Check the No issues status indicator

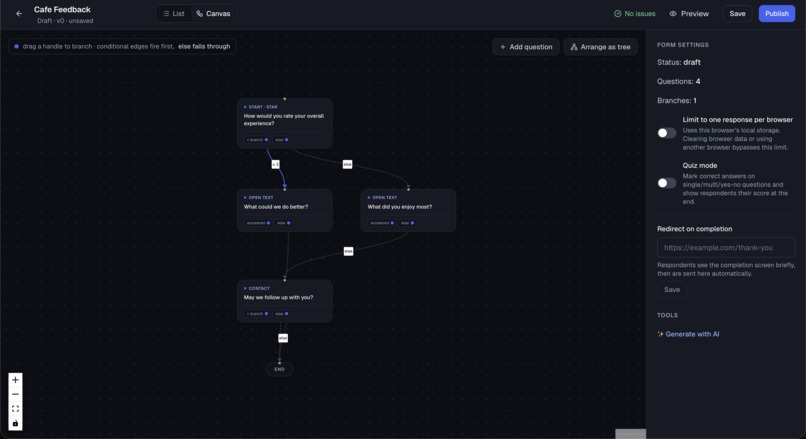(634, 14)
